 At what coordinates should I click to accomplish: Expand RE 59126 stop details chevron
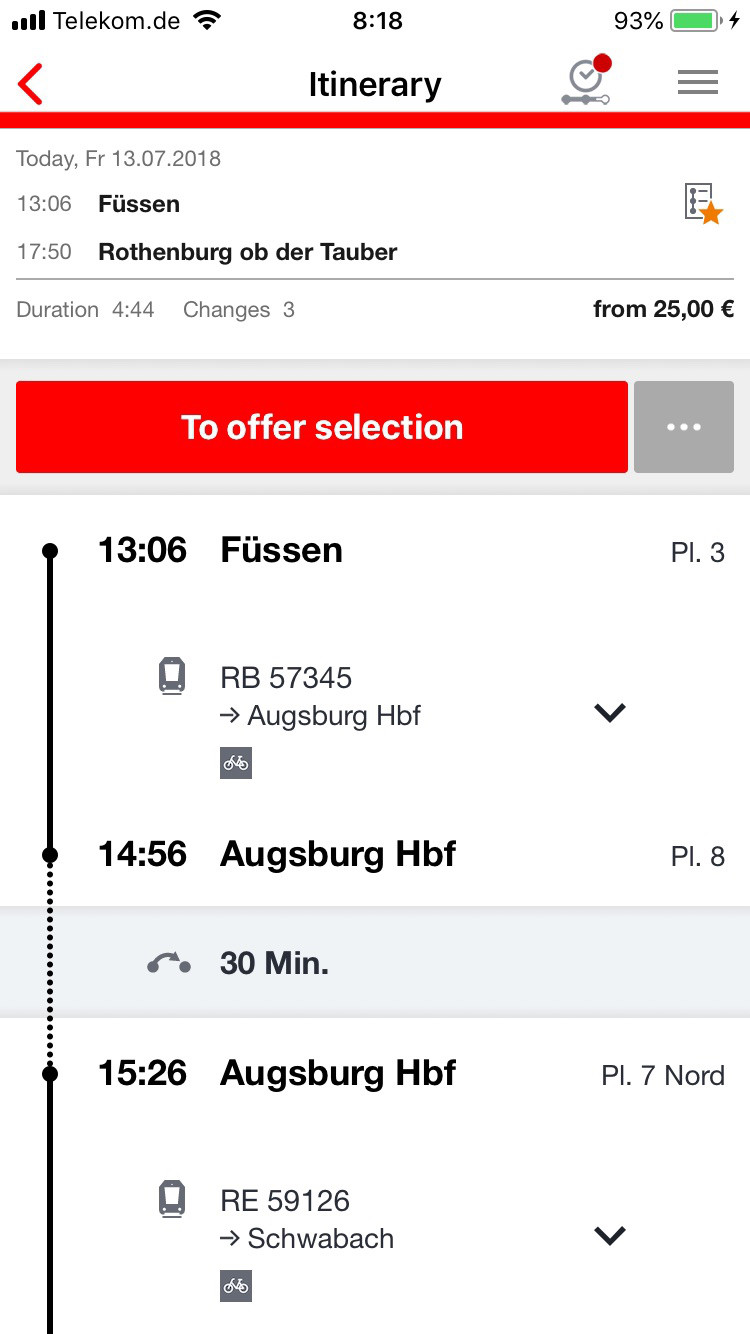tap(609, 1236)
